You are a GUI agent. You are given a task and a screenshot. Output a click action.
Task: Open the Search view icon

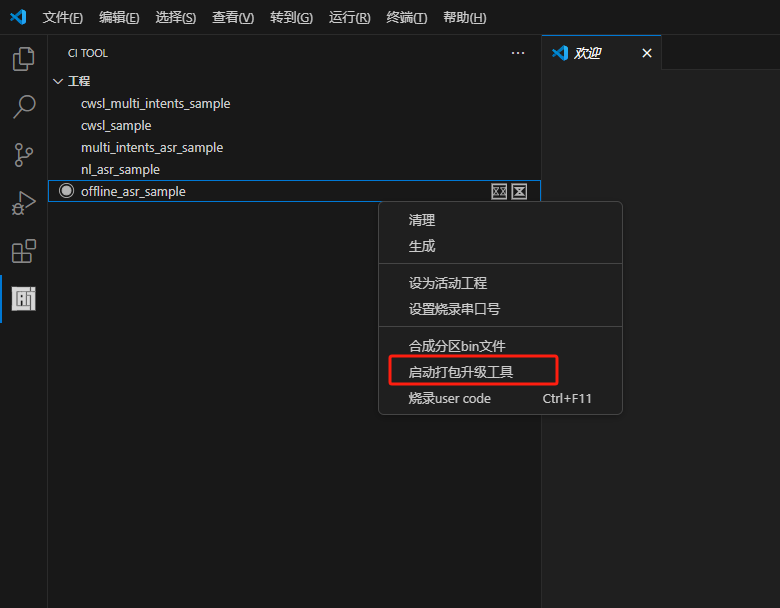point(23,107)
